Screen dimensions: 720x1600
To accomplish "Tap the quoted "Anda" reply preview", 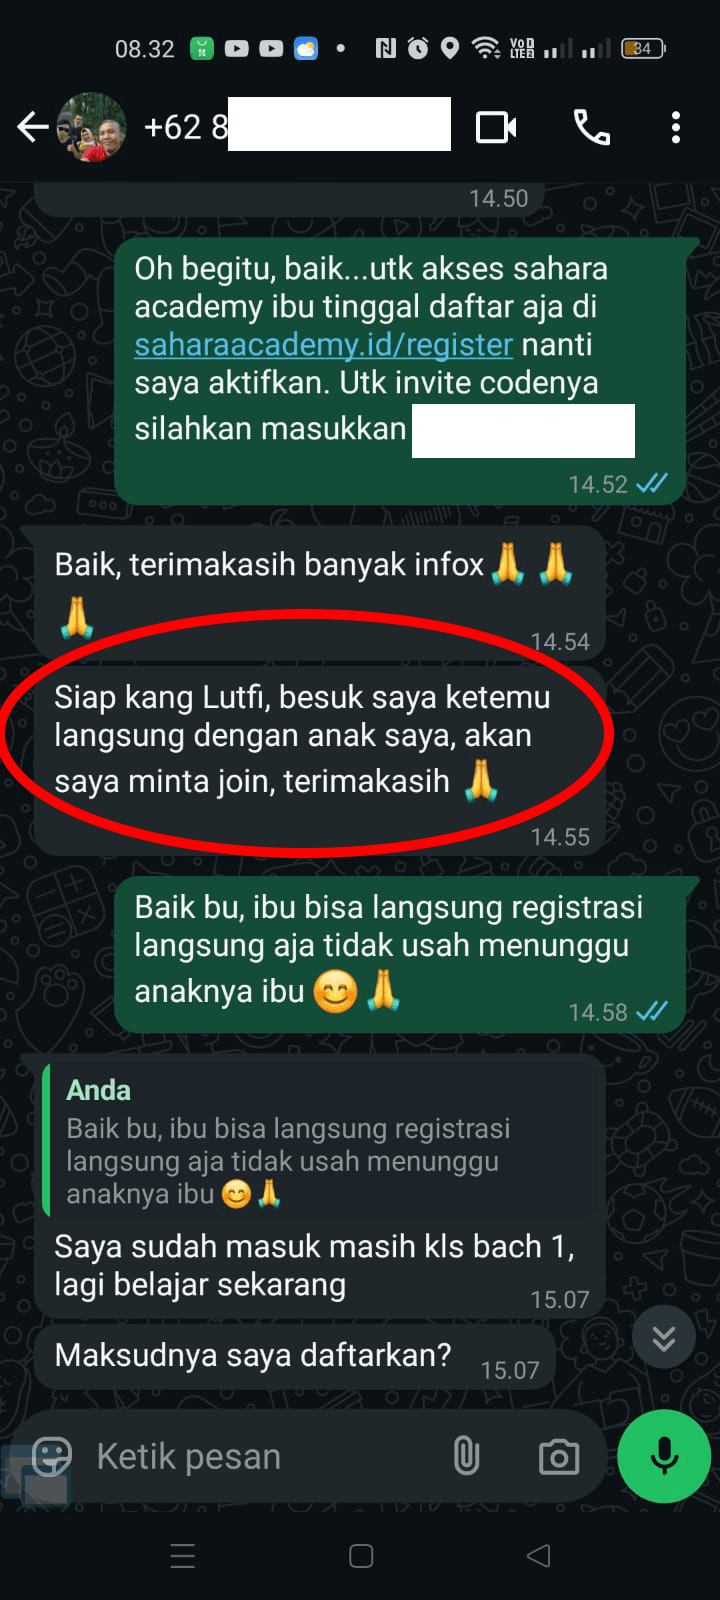I will [322, 1140].
